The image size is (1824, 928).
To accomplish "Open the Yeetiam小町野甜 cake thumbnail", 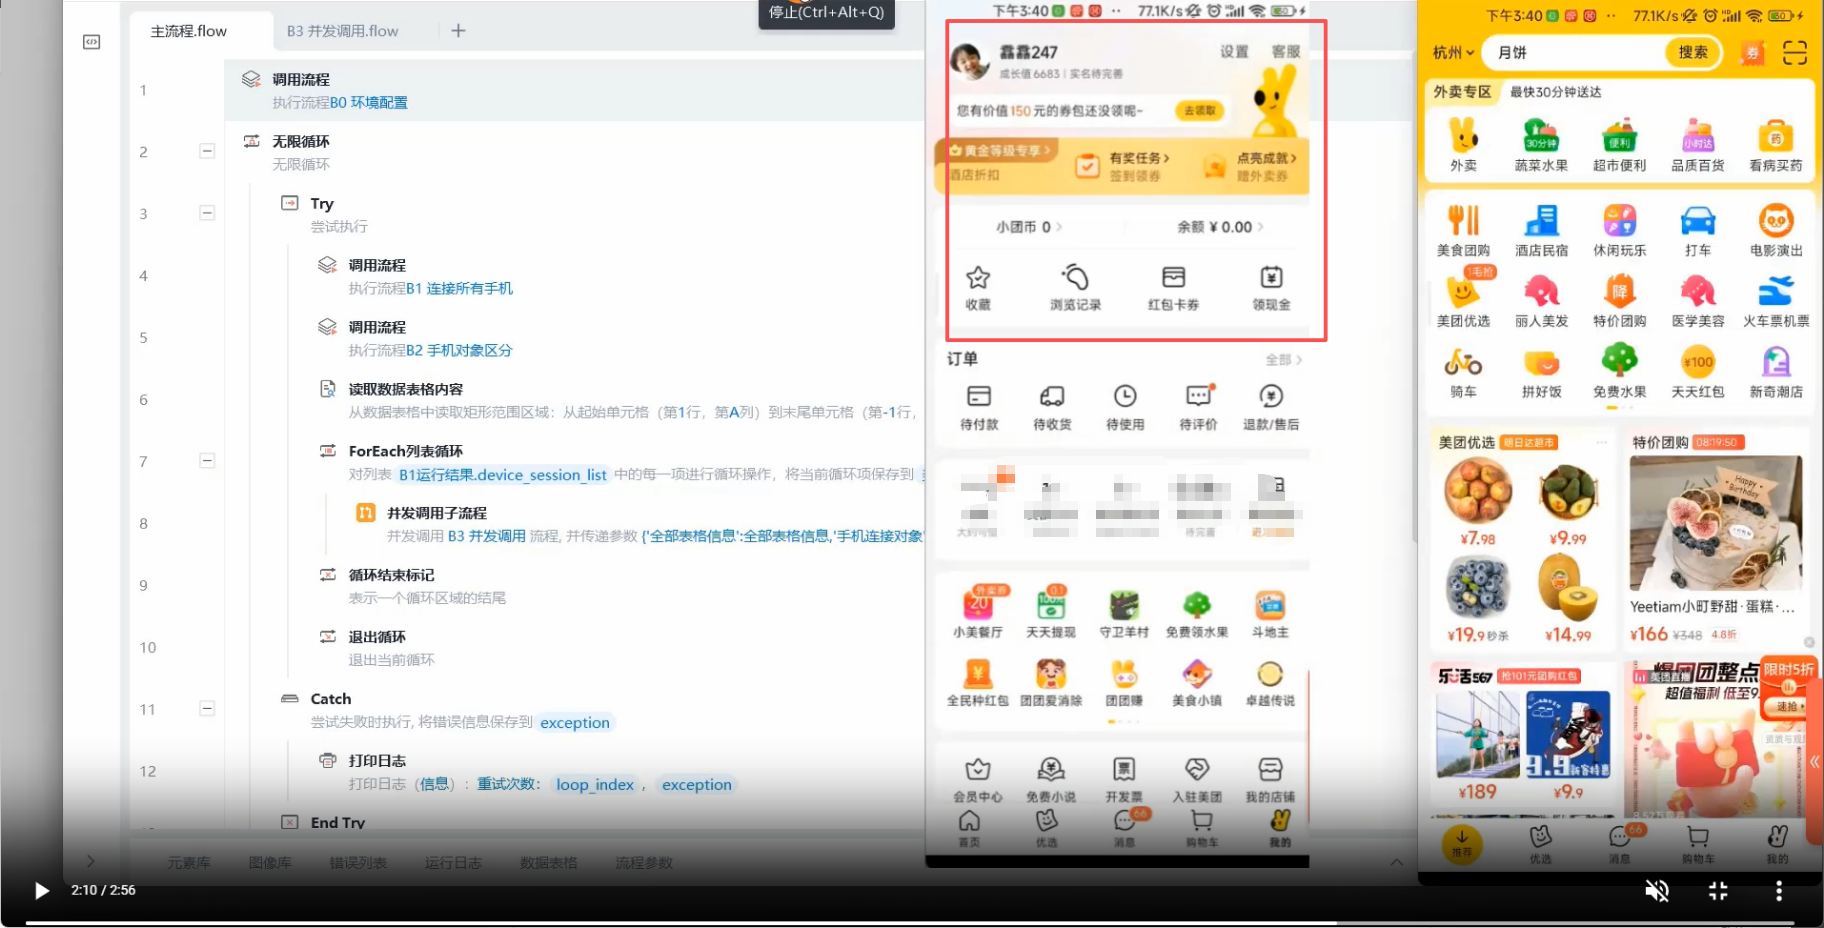I will (1716, 524).
